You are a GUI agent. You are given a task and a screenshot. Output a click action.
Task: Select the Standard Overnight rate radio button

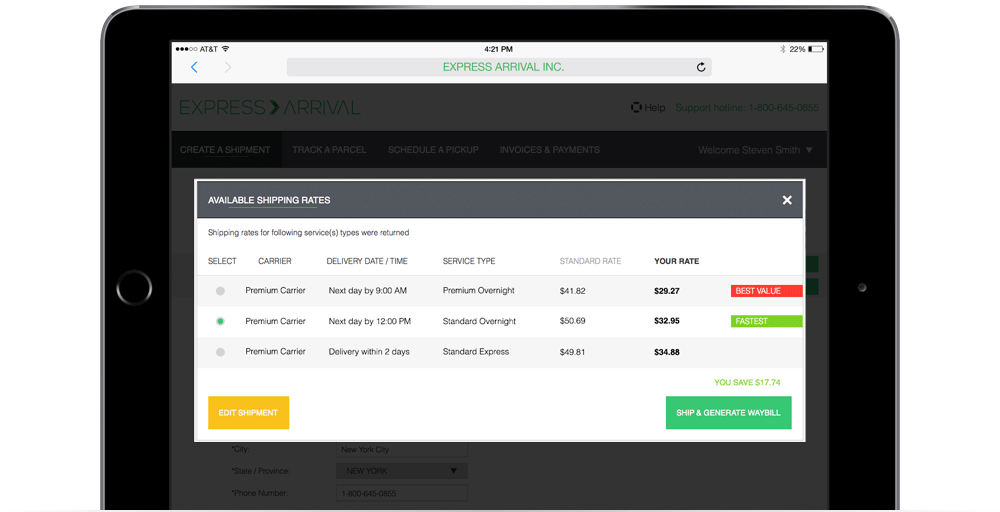pyautogui.click(x=220, y=321)
